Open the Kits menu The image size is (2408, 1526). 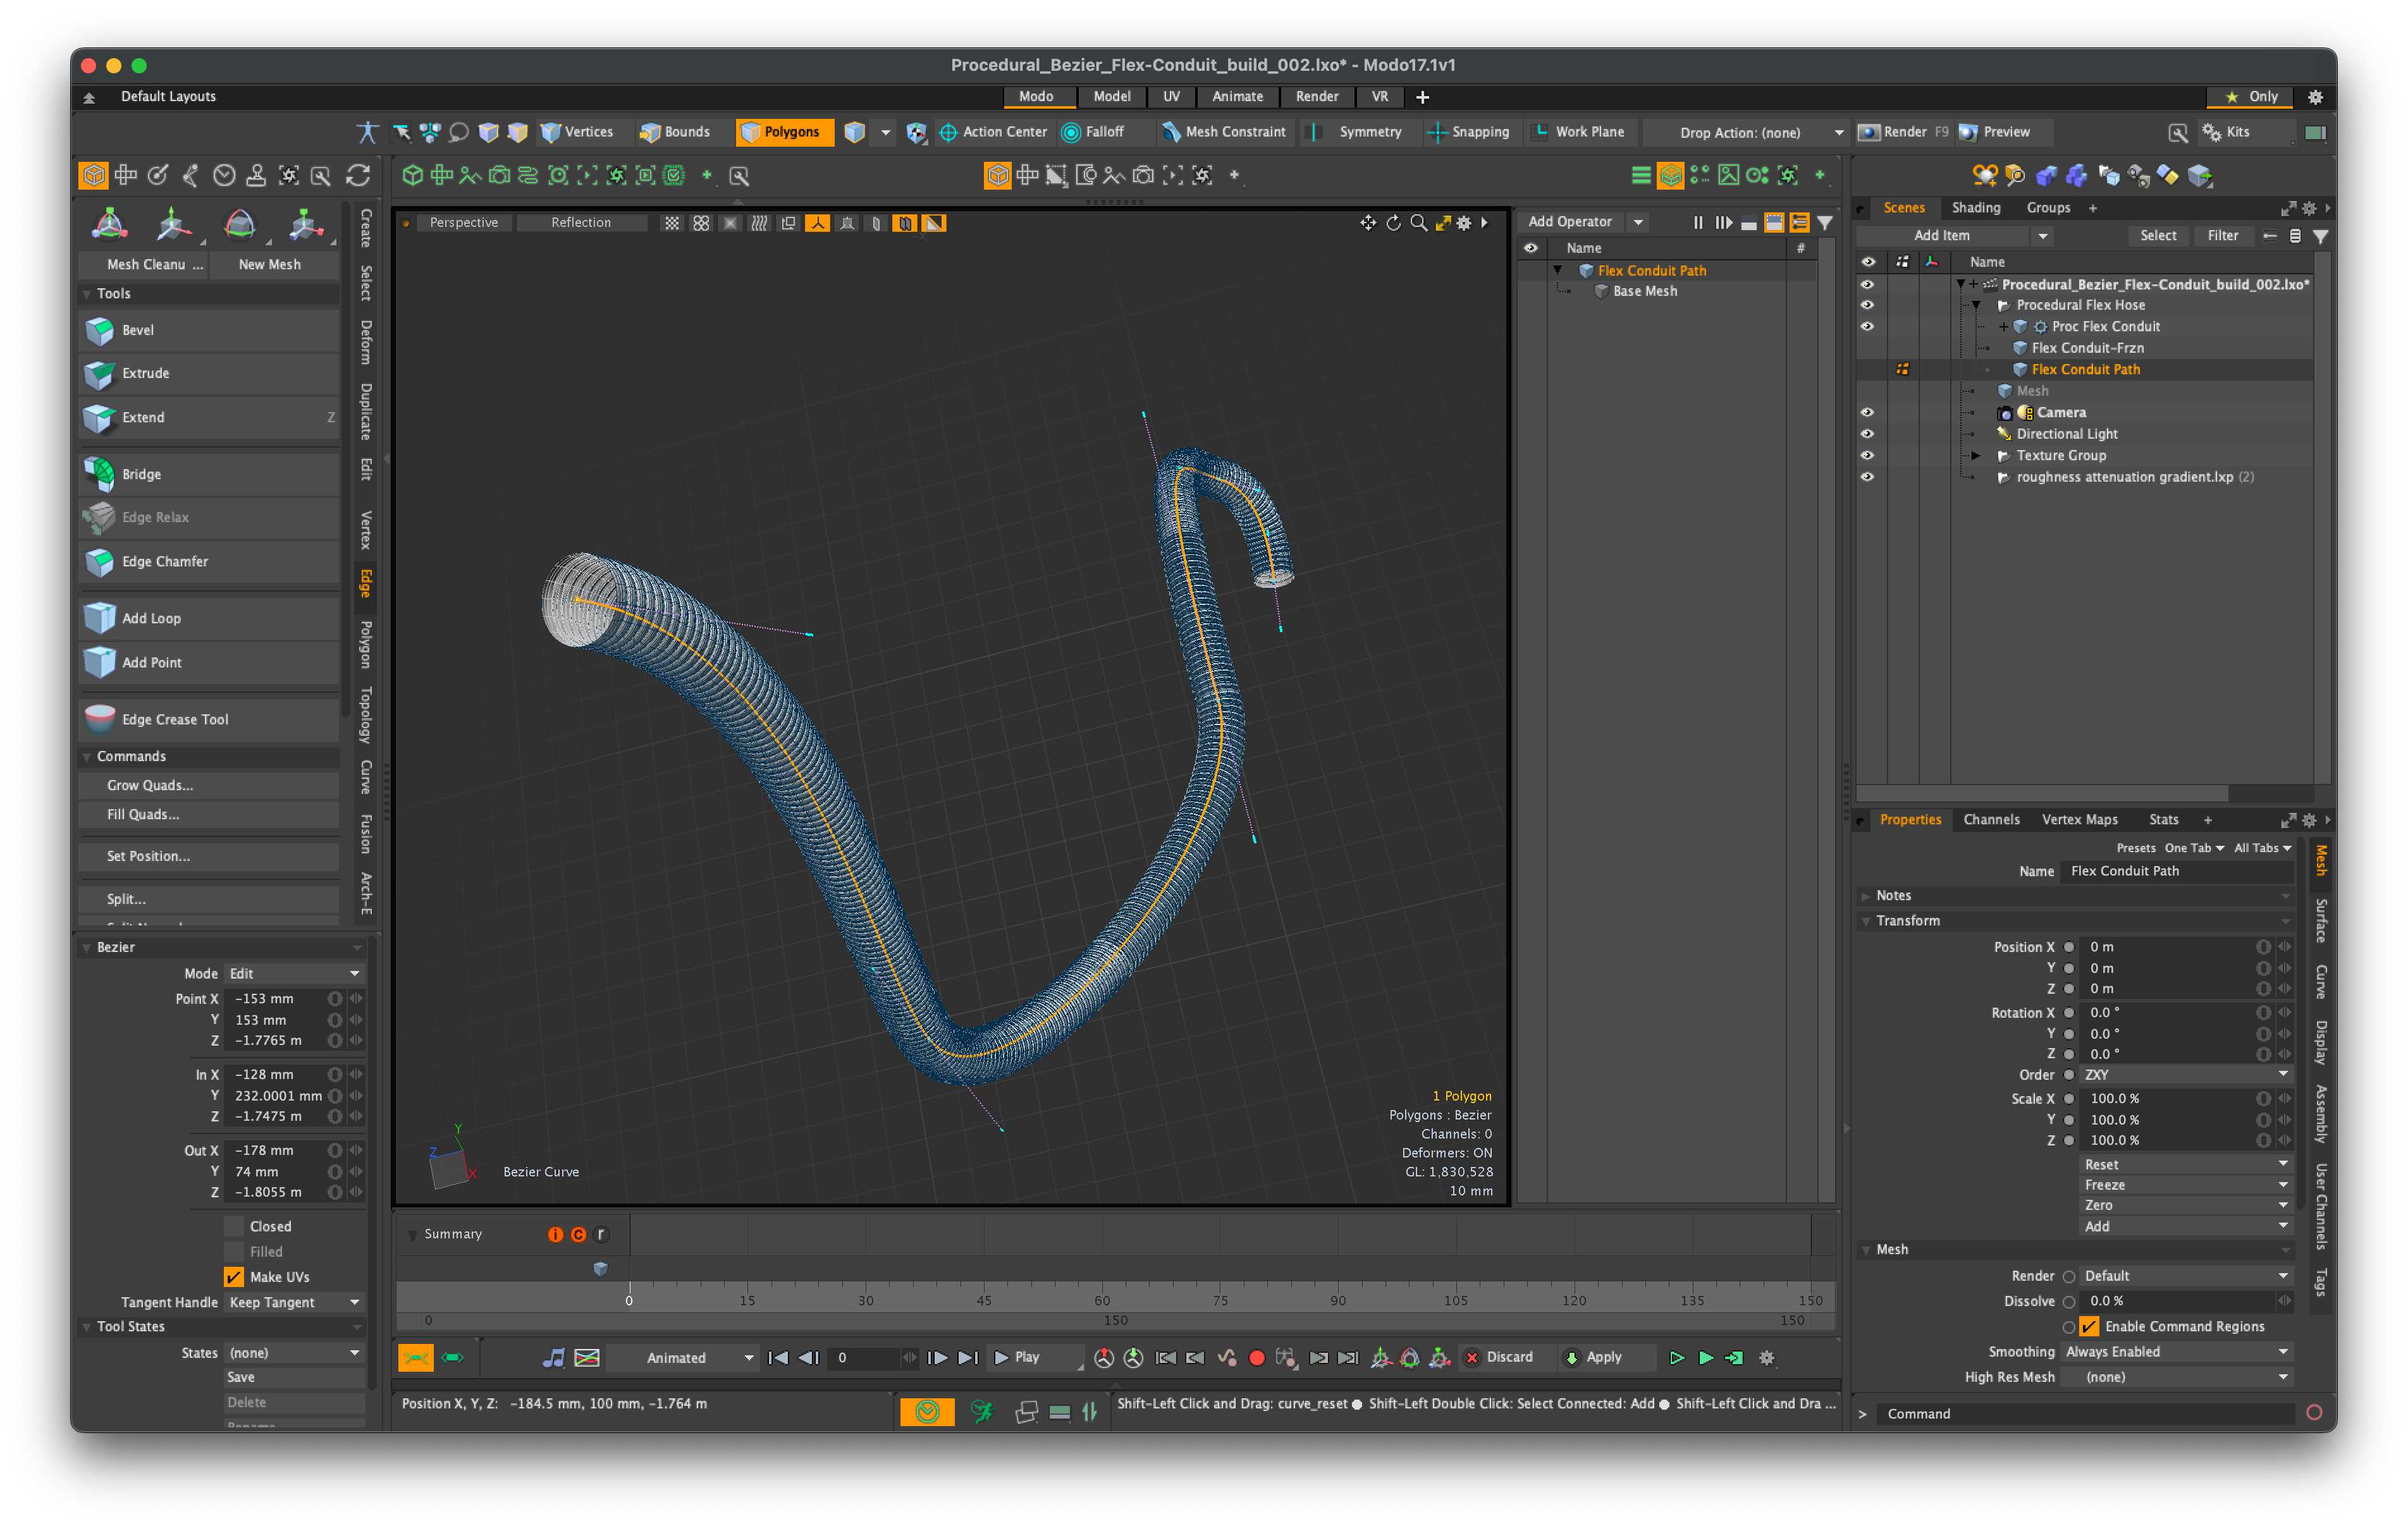pos(2227,132)
